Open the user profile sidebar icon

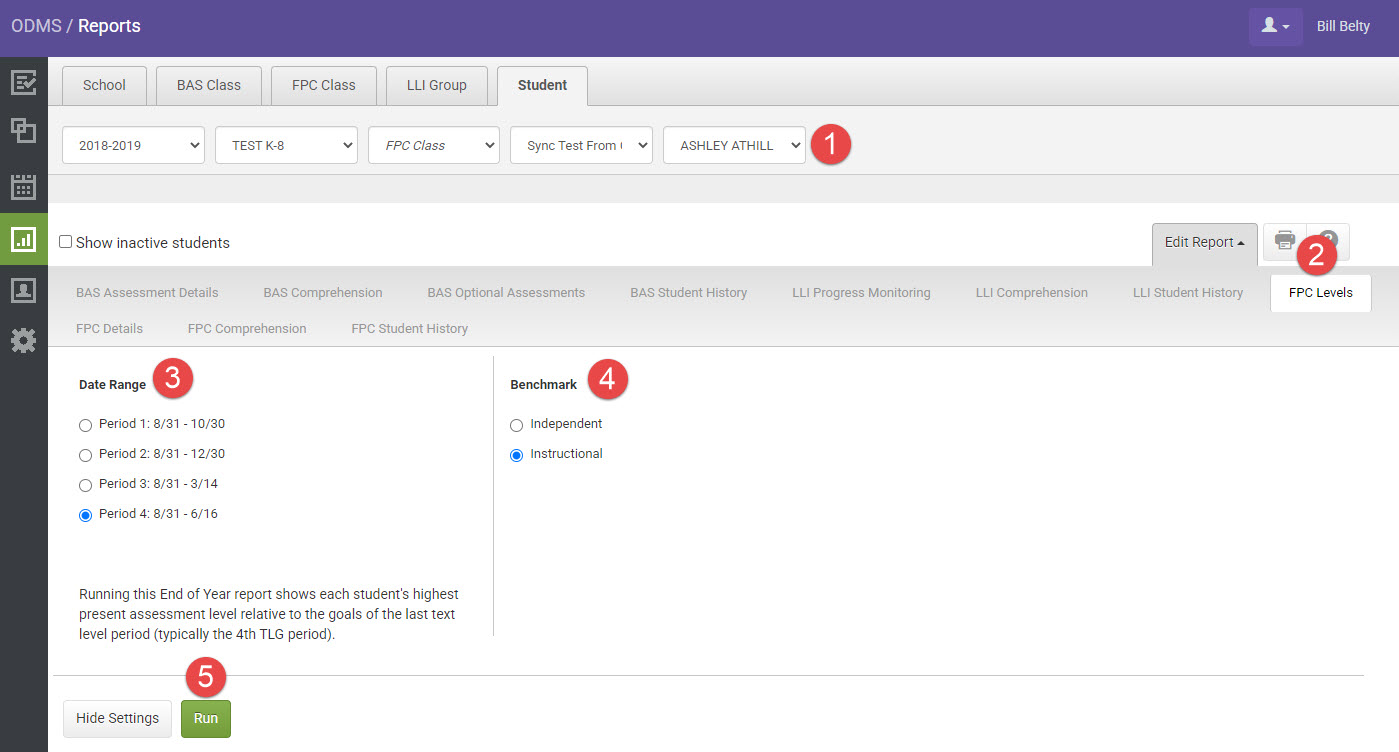click(23, 290)
